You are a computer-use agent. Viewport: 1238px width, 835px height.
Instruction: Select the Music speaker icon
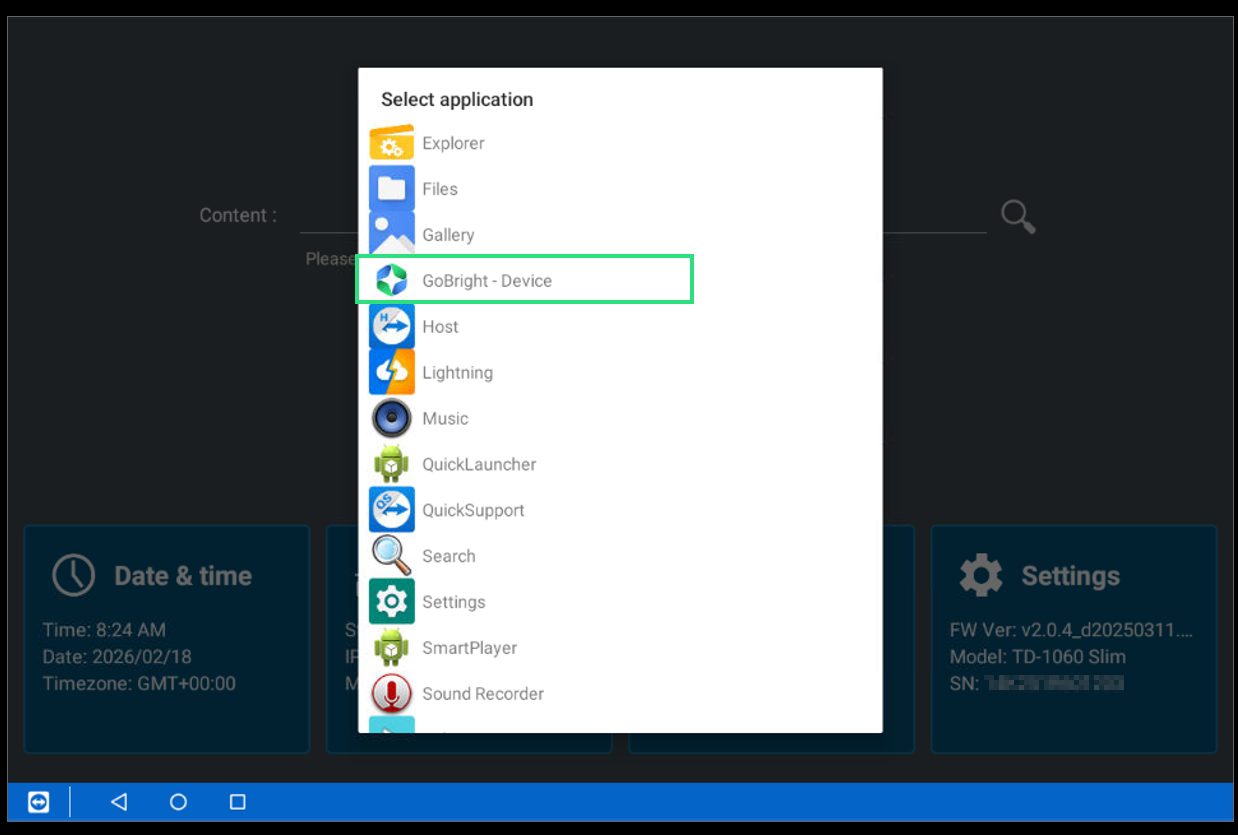pos(391,419)
